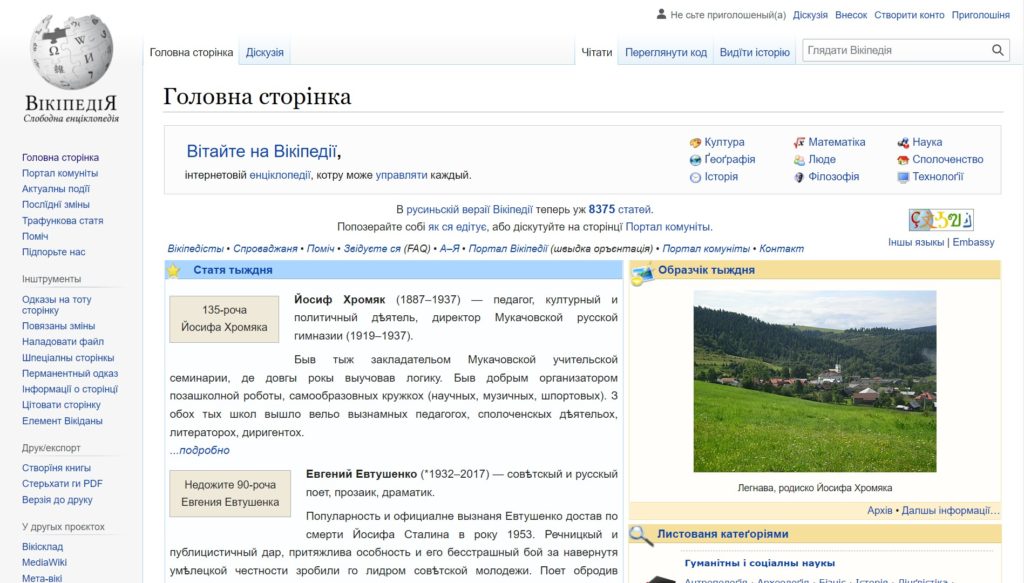Focus the Глядати Вікіпедія search field

pyautogui.click(x=895, y=50)
